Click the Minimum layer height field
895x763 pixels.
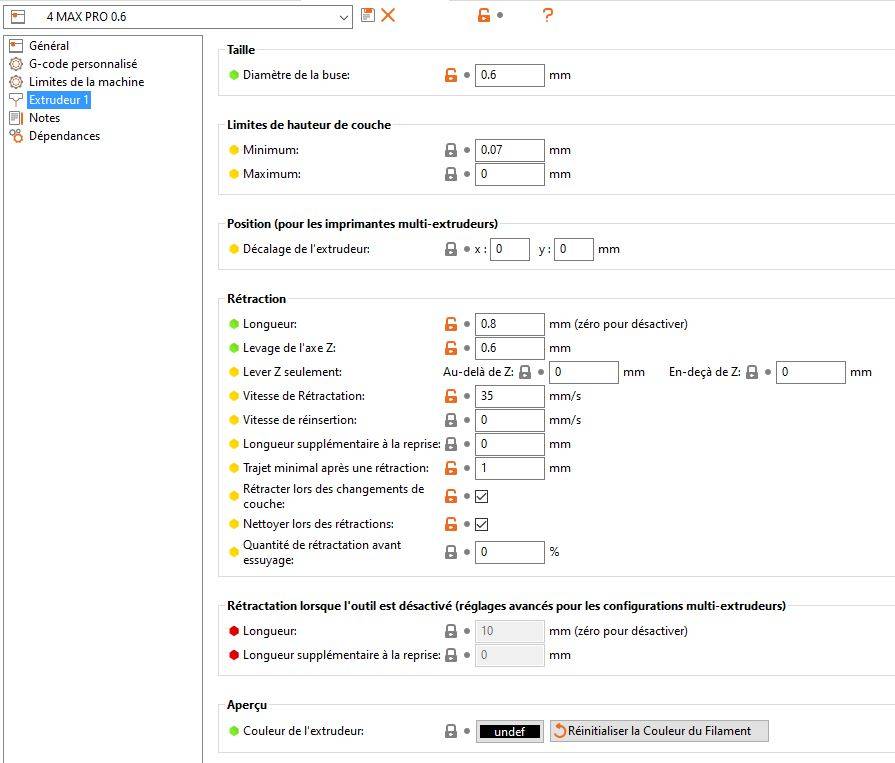coord(509,150)
